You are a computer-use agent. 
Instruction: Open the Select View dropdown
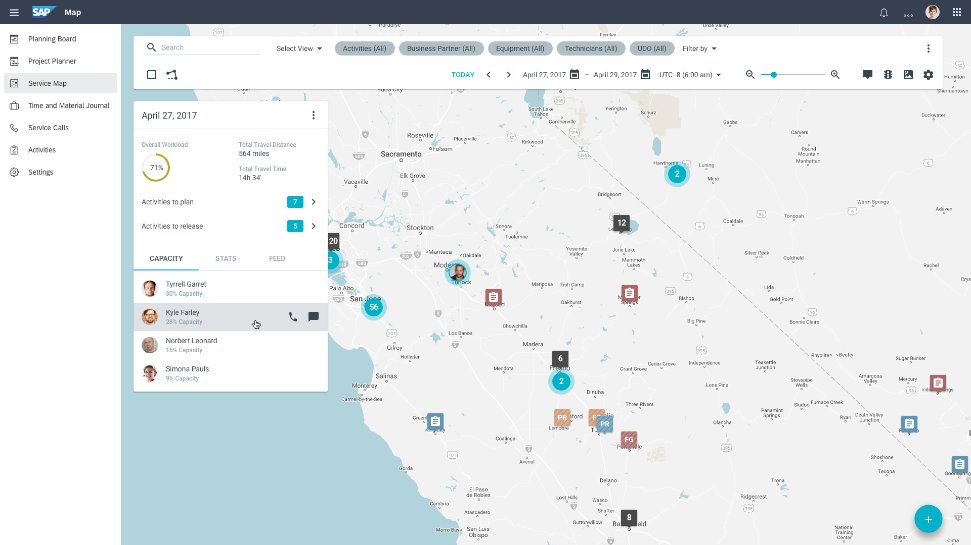click(299, 48)
